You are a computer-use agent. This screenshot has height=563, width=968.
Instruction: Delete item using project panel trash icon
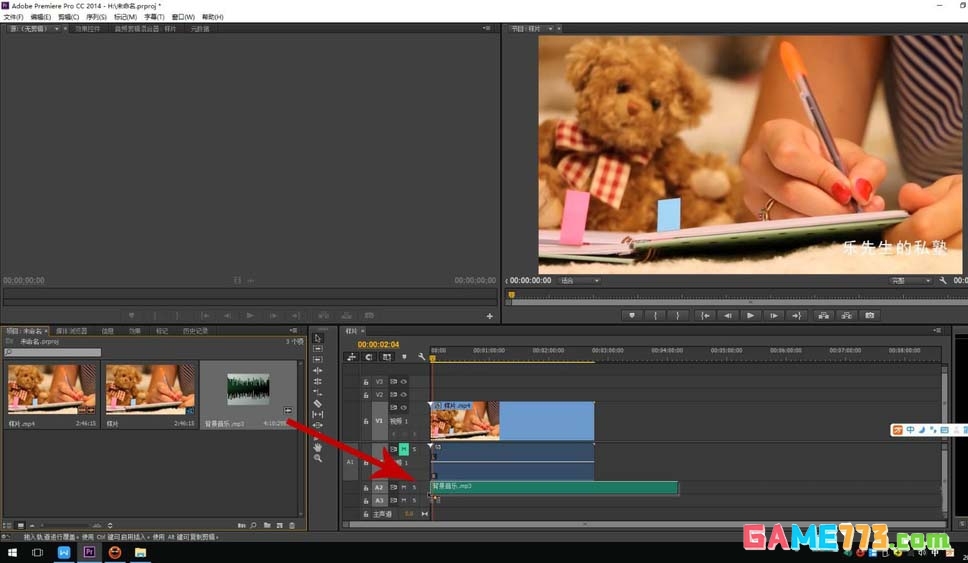click(292, 525)
